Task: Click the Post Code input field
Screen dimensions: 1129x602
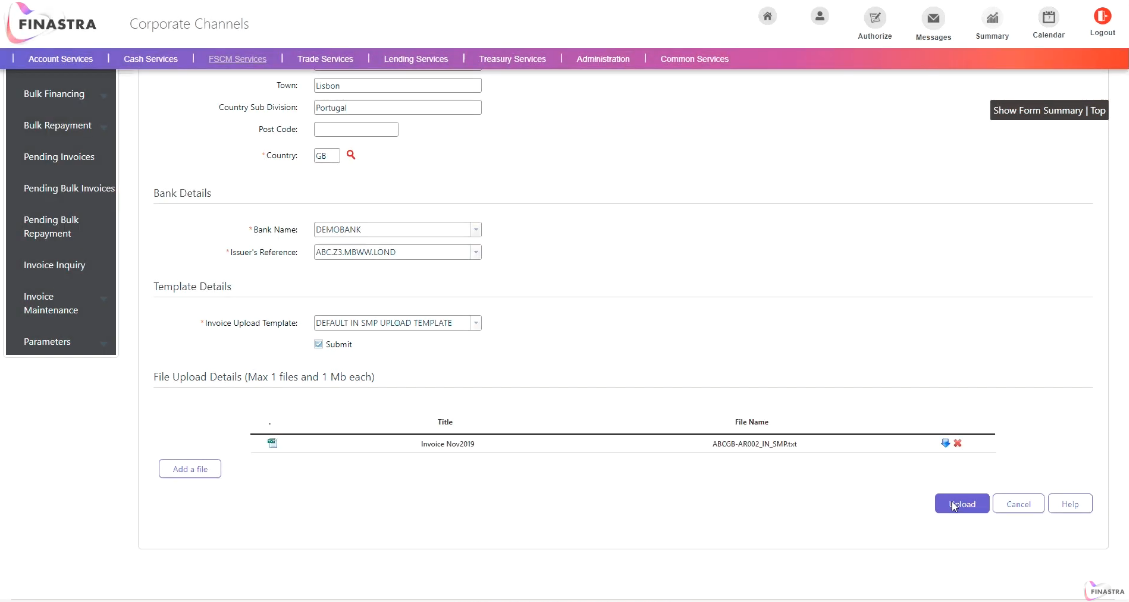Action: click(356, 130)
